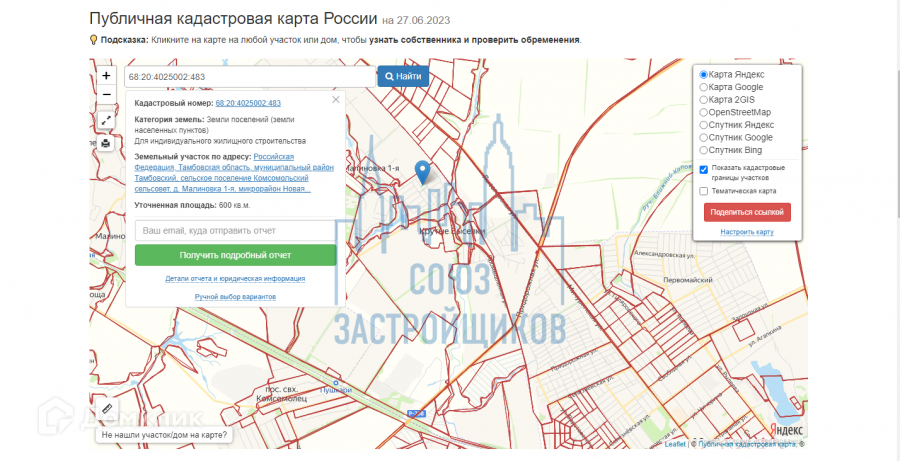Image resolution: width=900 pixels, height=461 pixels.
Task: Open cadastral number 68:20:4025002:483 link
Action: tap(248, 103)
